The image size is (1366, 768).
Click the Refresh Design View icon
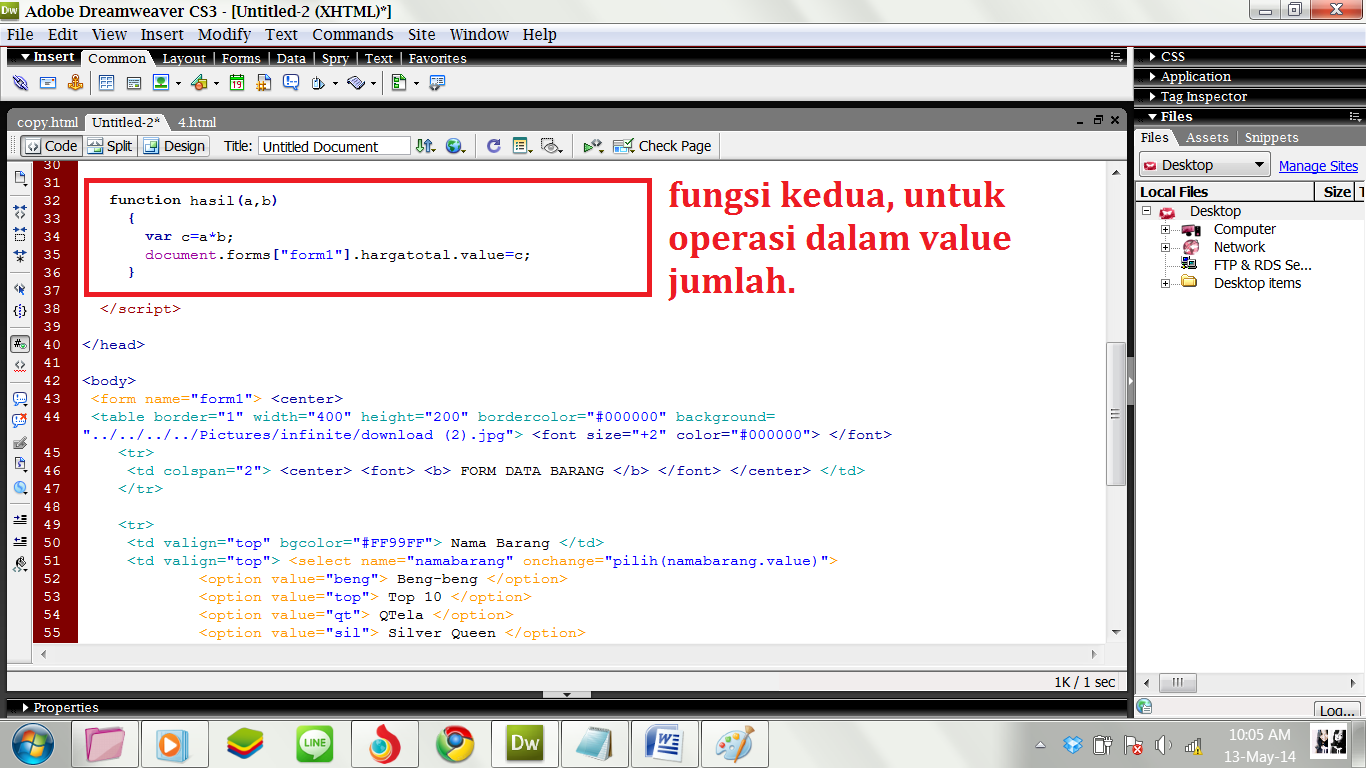coord(492,146)
